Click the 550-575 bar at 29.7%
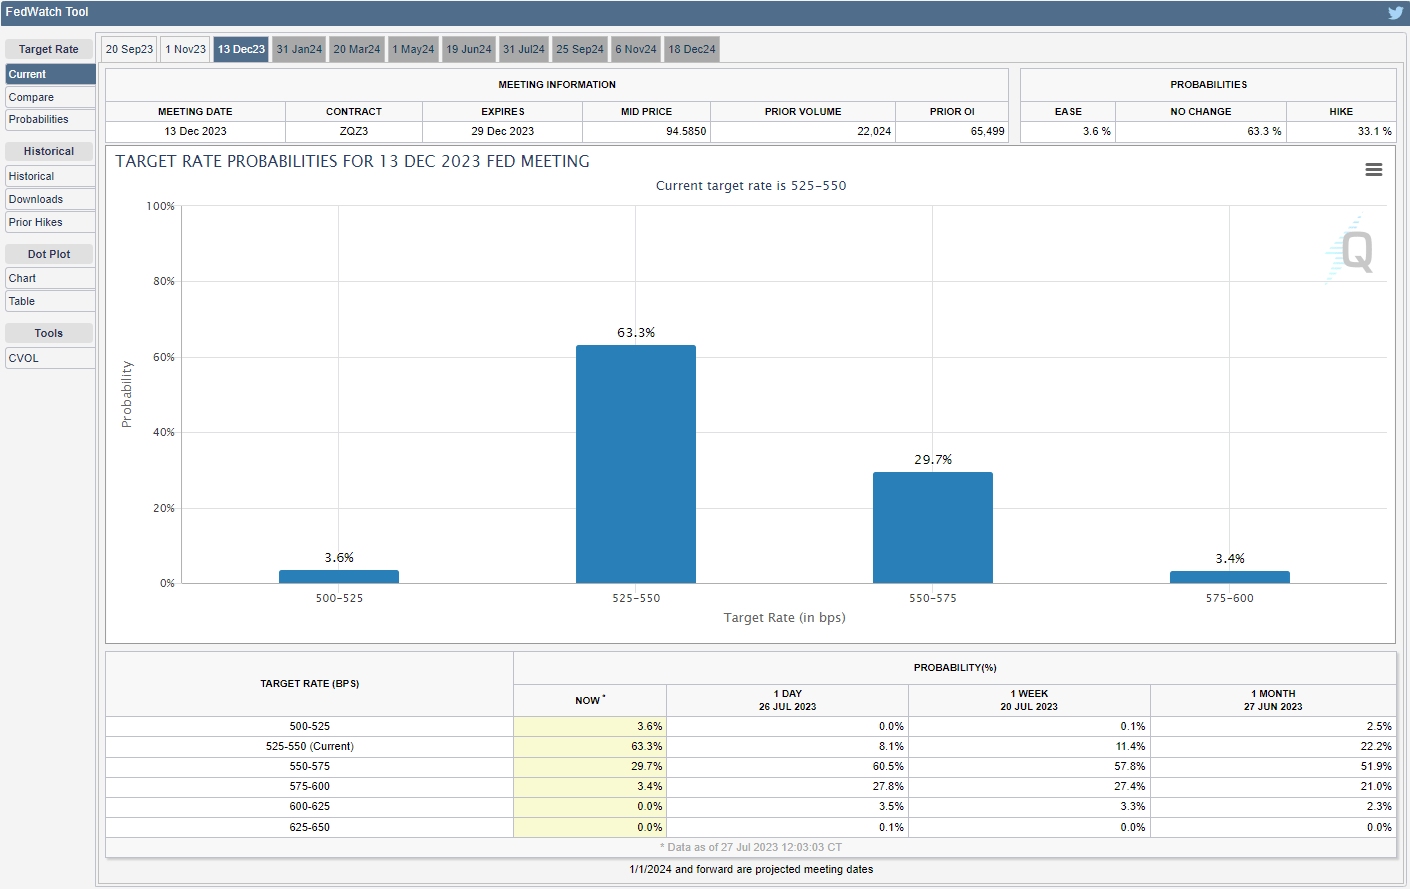Image resolution: width=1410 pixels, height=889 pixels. [933, 527]
